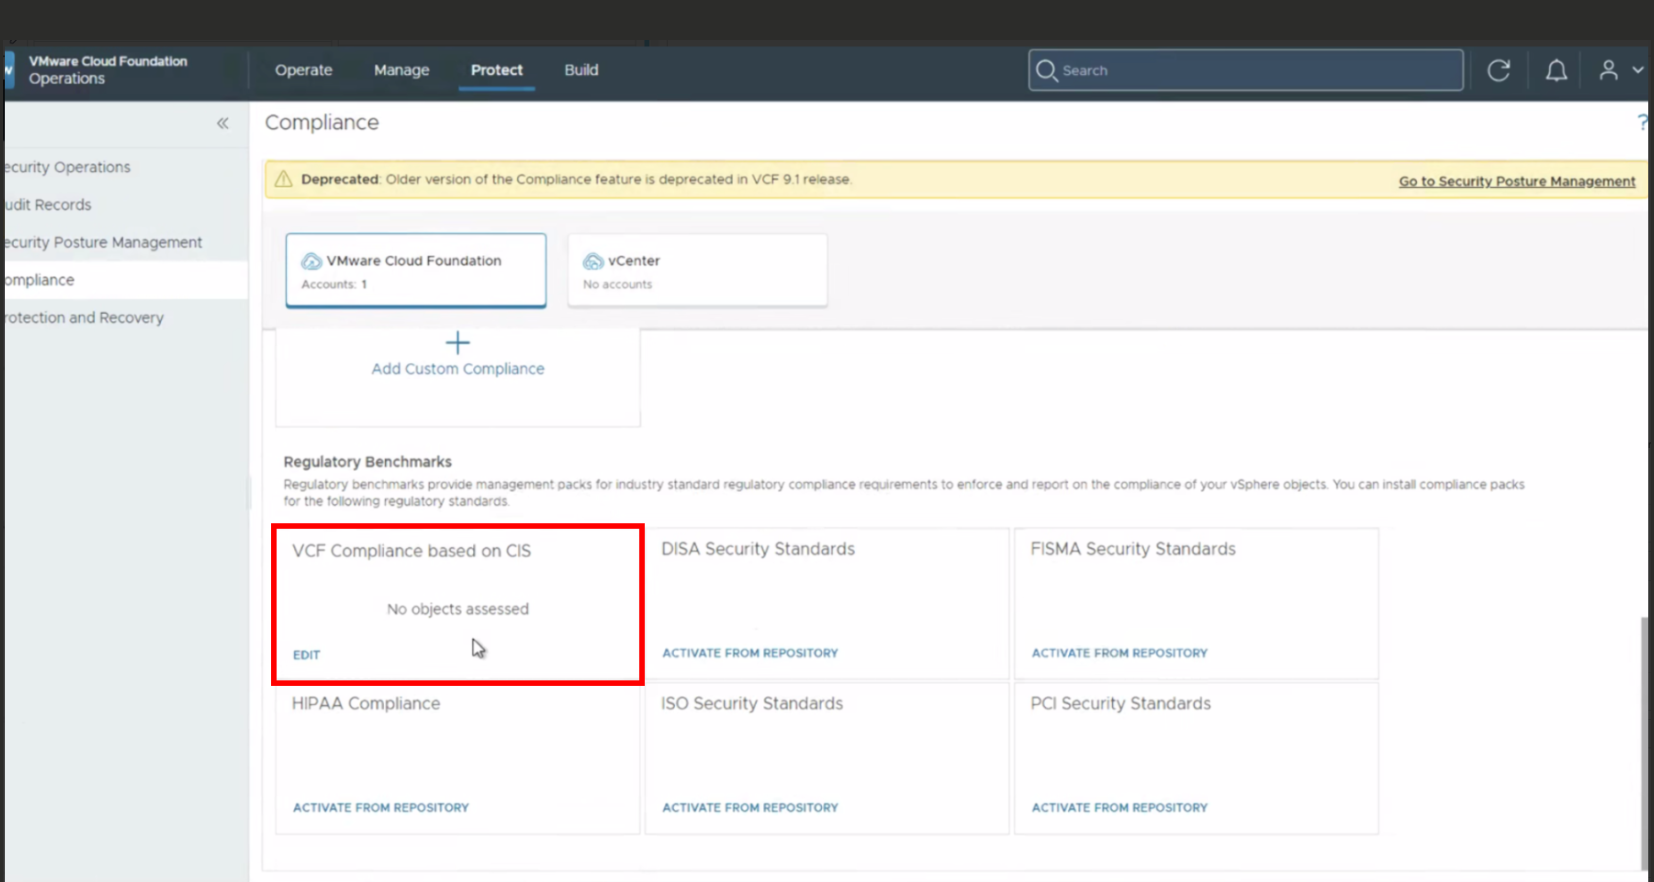Activate FISMA Security Standards from repository

click(1120, 653)
